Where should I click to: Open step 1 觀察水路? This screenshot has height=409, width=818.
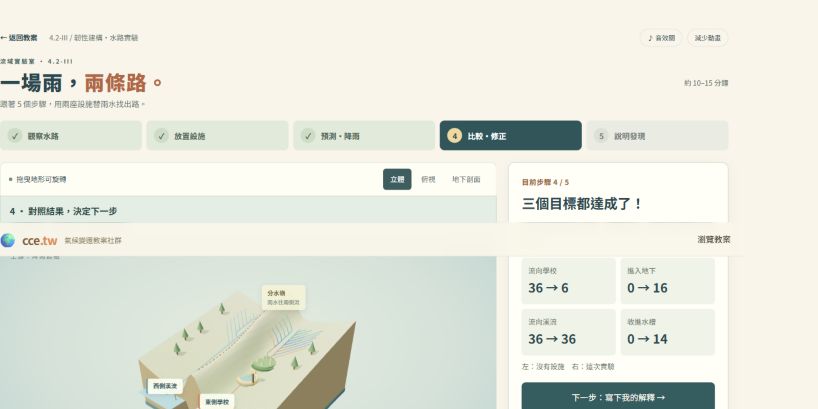point(71,136)
